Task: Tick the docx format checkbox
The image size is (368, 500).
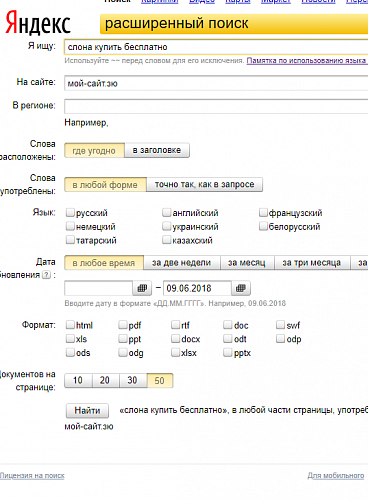Action: coord(175,339)
